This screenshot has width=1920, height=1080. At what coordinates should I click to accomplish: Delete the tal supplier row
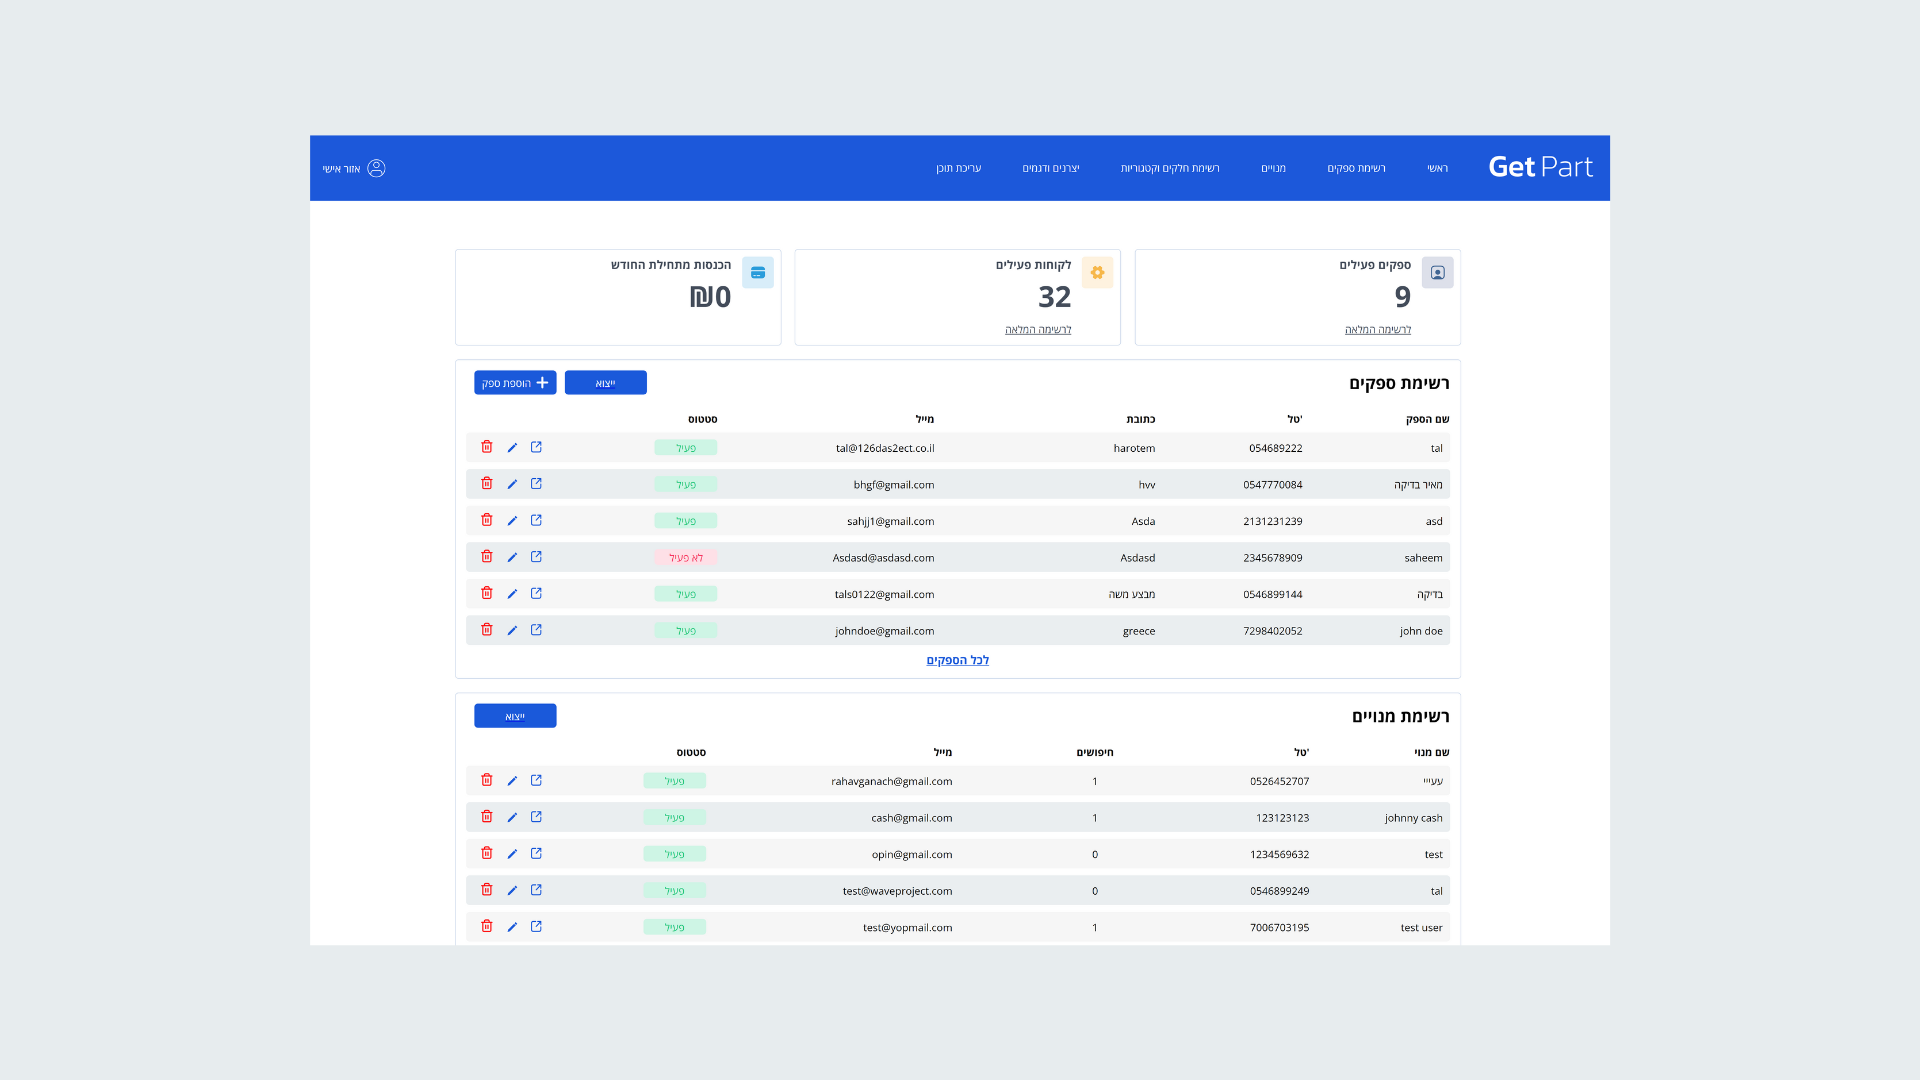[x=487, y=447]
